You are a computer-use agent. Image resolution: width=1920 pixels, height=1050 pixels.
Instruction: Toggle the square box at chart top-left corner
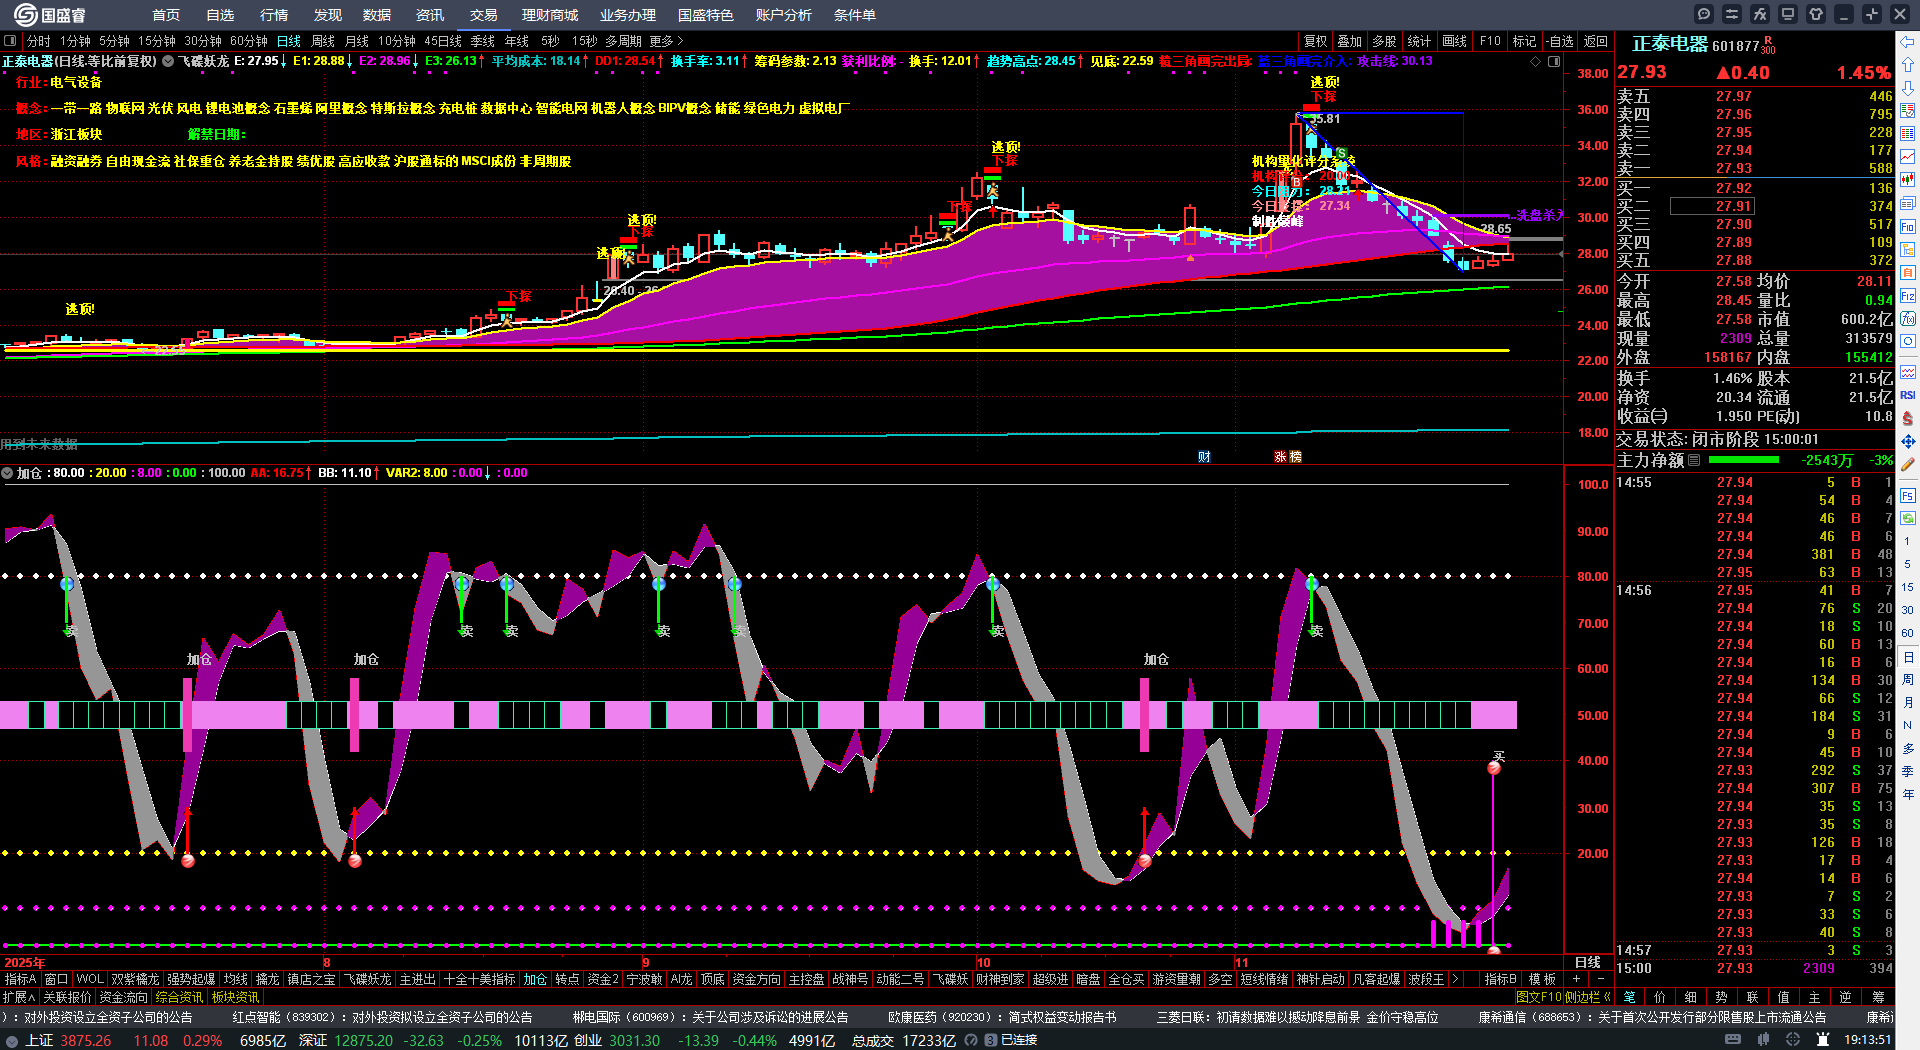coord(10,41)
